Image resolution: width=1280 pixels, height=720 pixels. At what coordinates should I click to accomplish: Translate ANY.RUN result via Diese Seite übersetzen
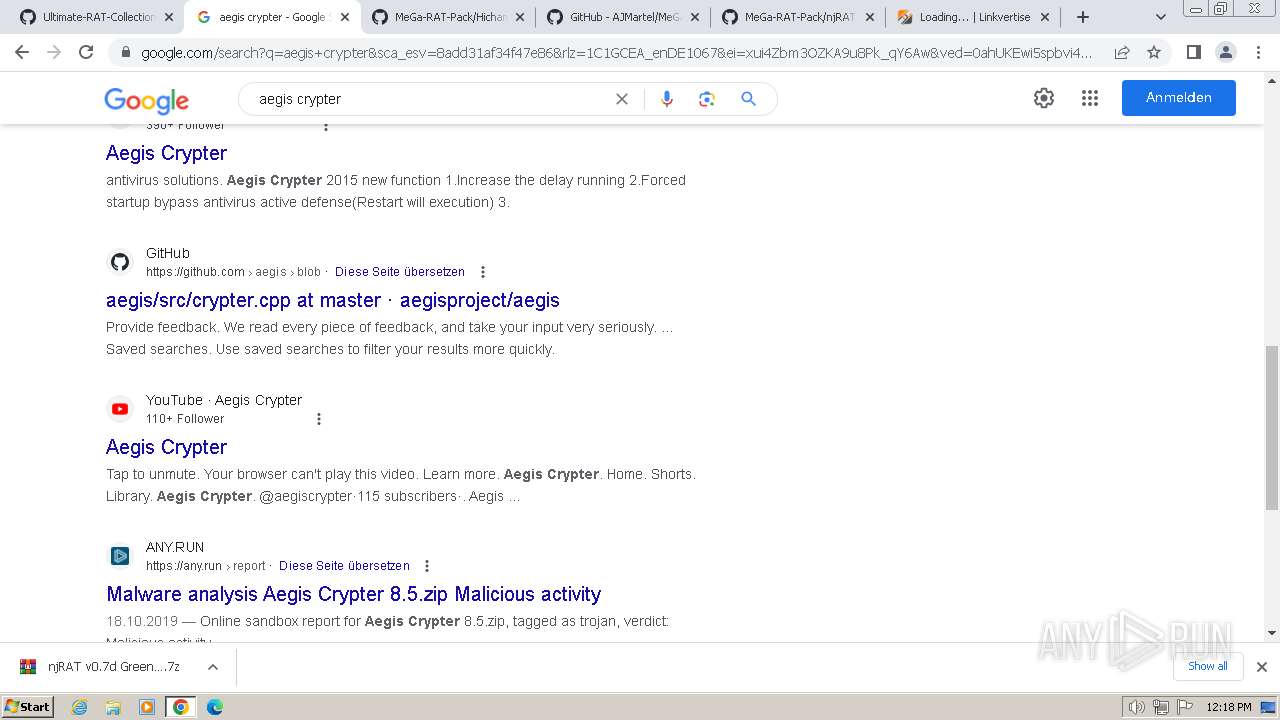pos(344,566)
